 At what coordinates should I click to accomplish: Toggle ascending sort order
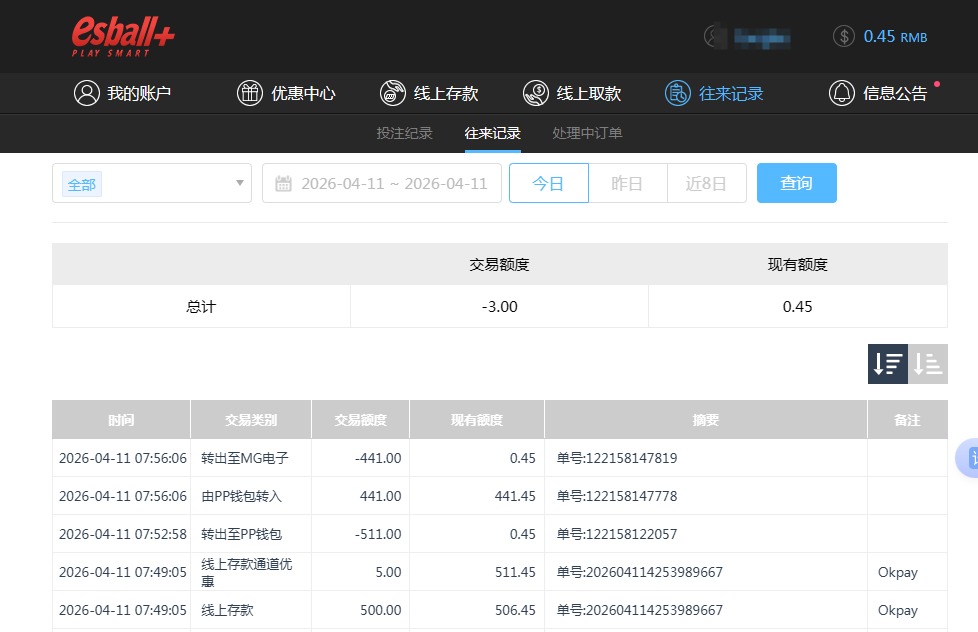[927, 363]
